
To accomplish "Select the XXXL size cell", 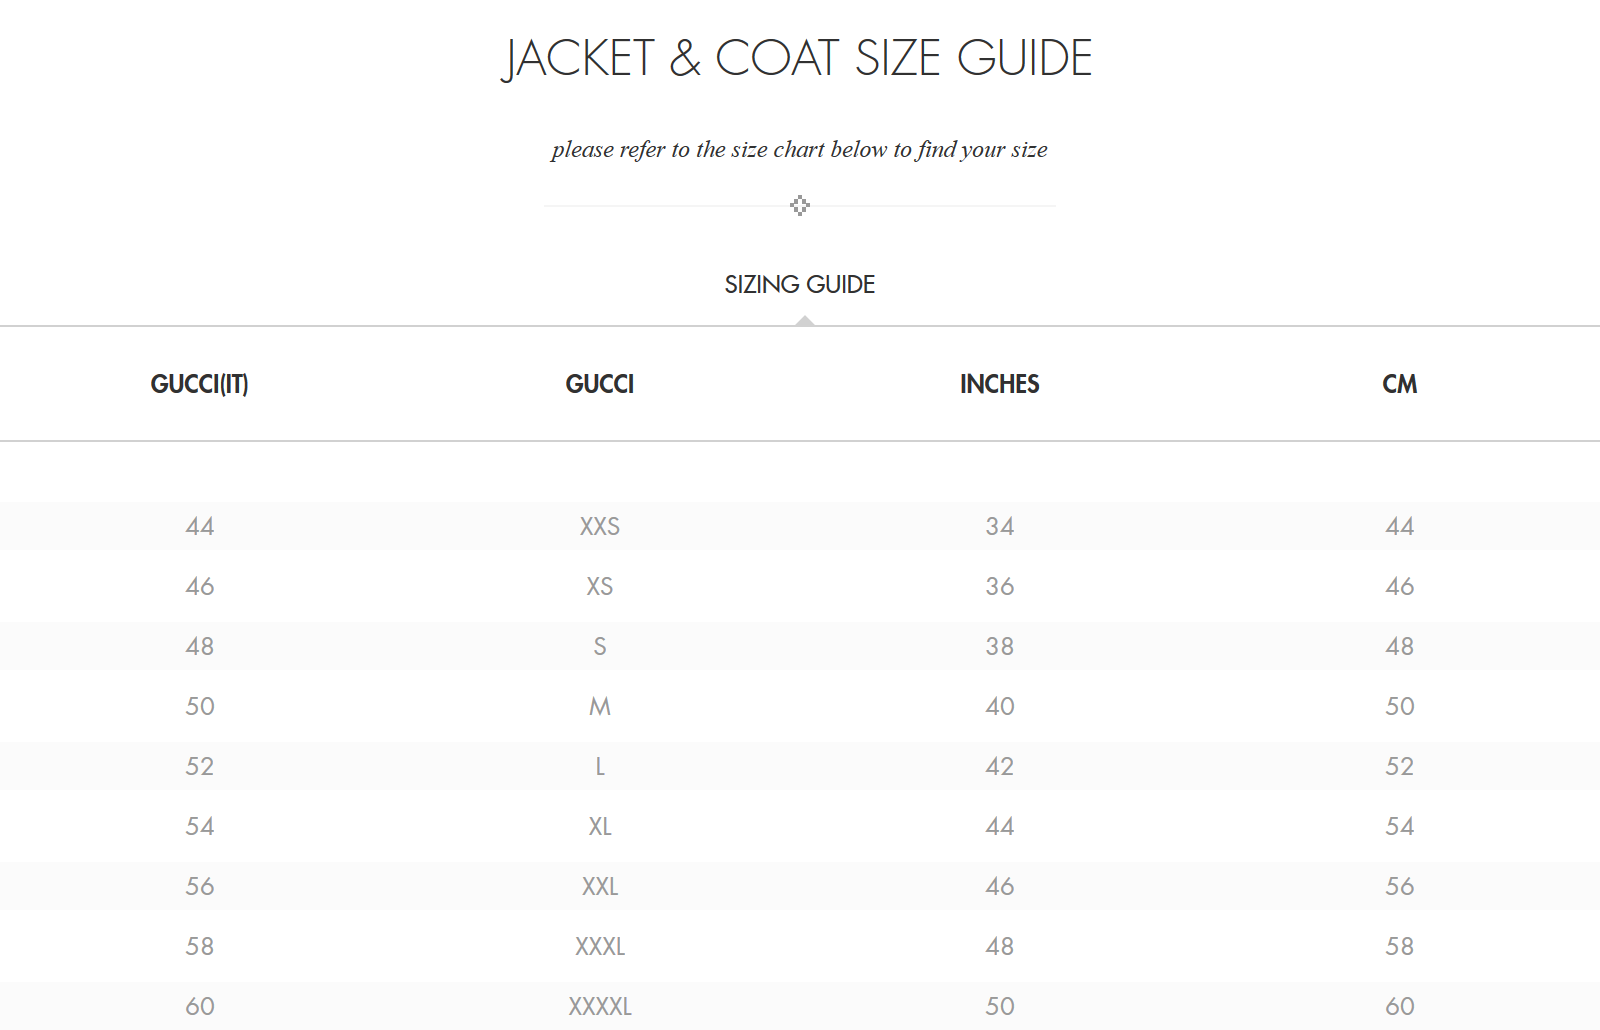I will 600,946.
